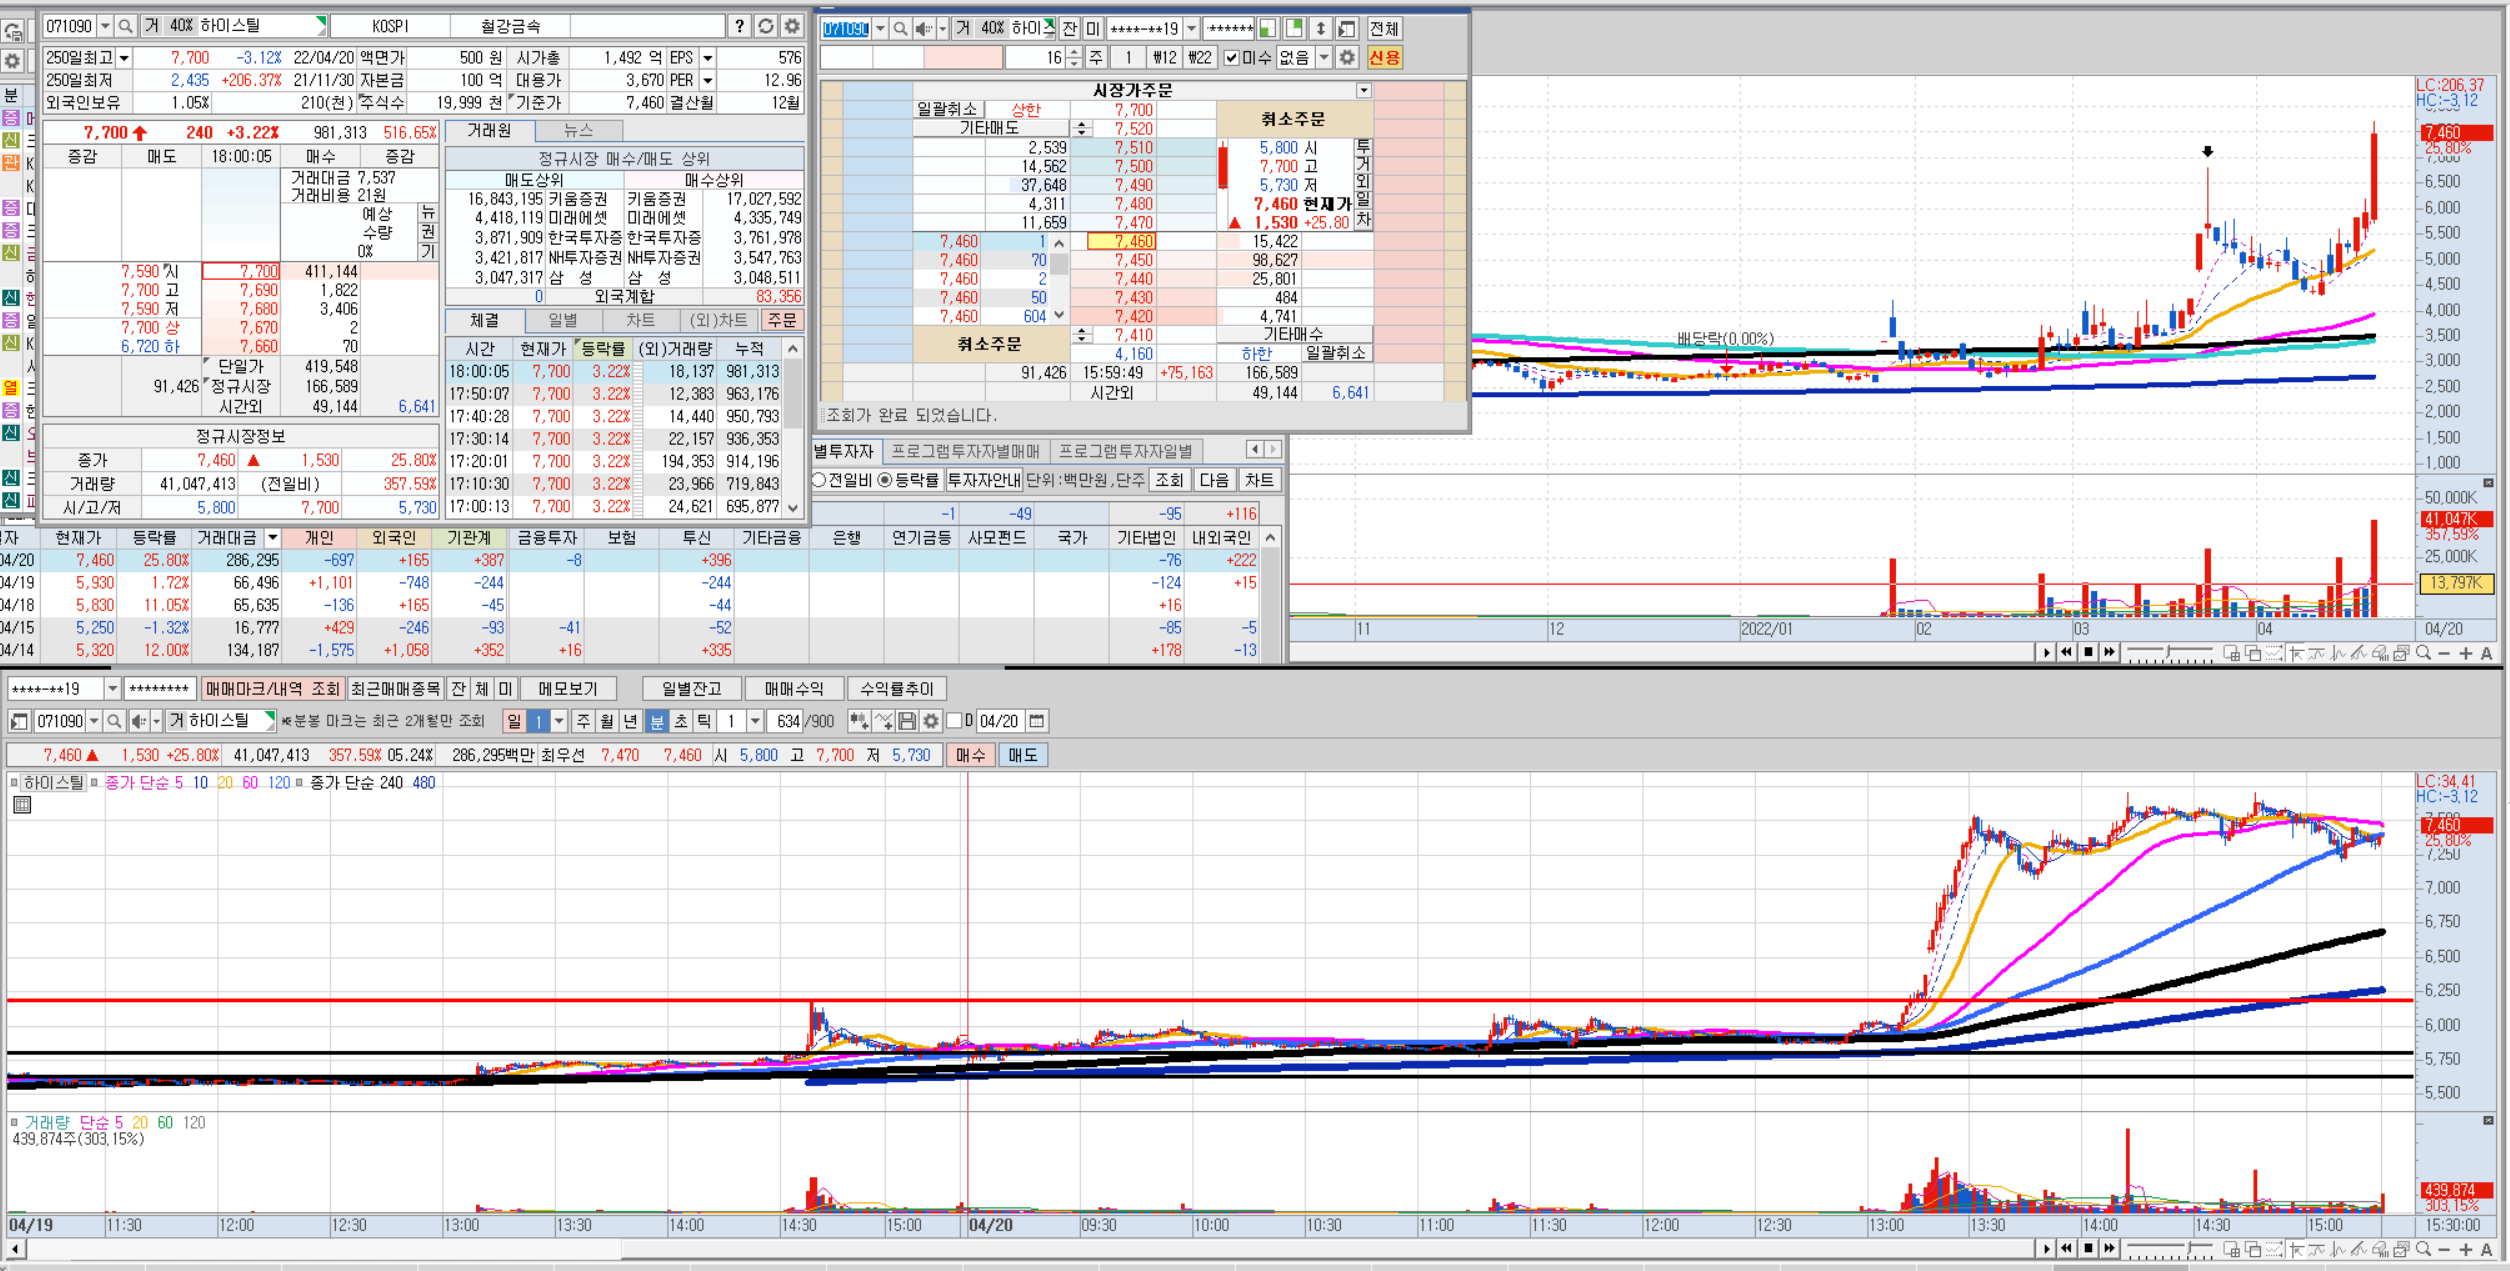Click the stop button in upper chart toolbar
2510x1271 pixels.
[2088, 653]
